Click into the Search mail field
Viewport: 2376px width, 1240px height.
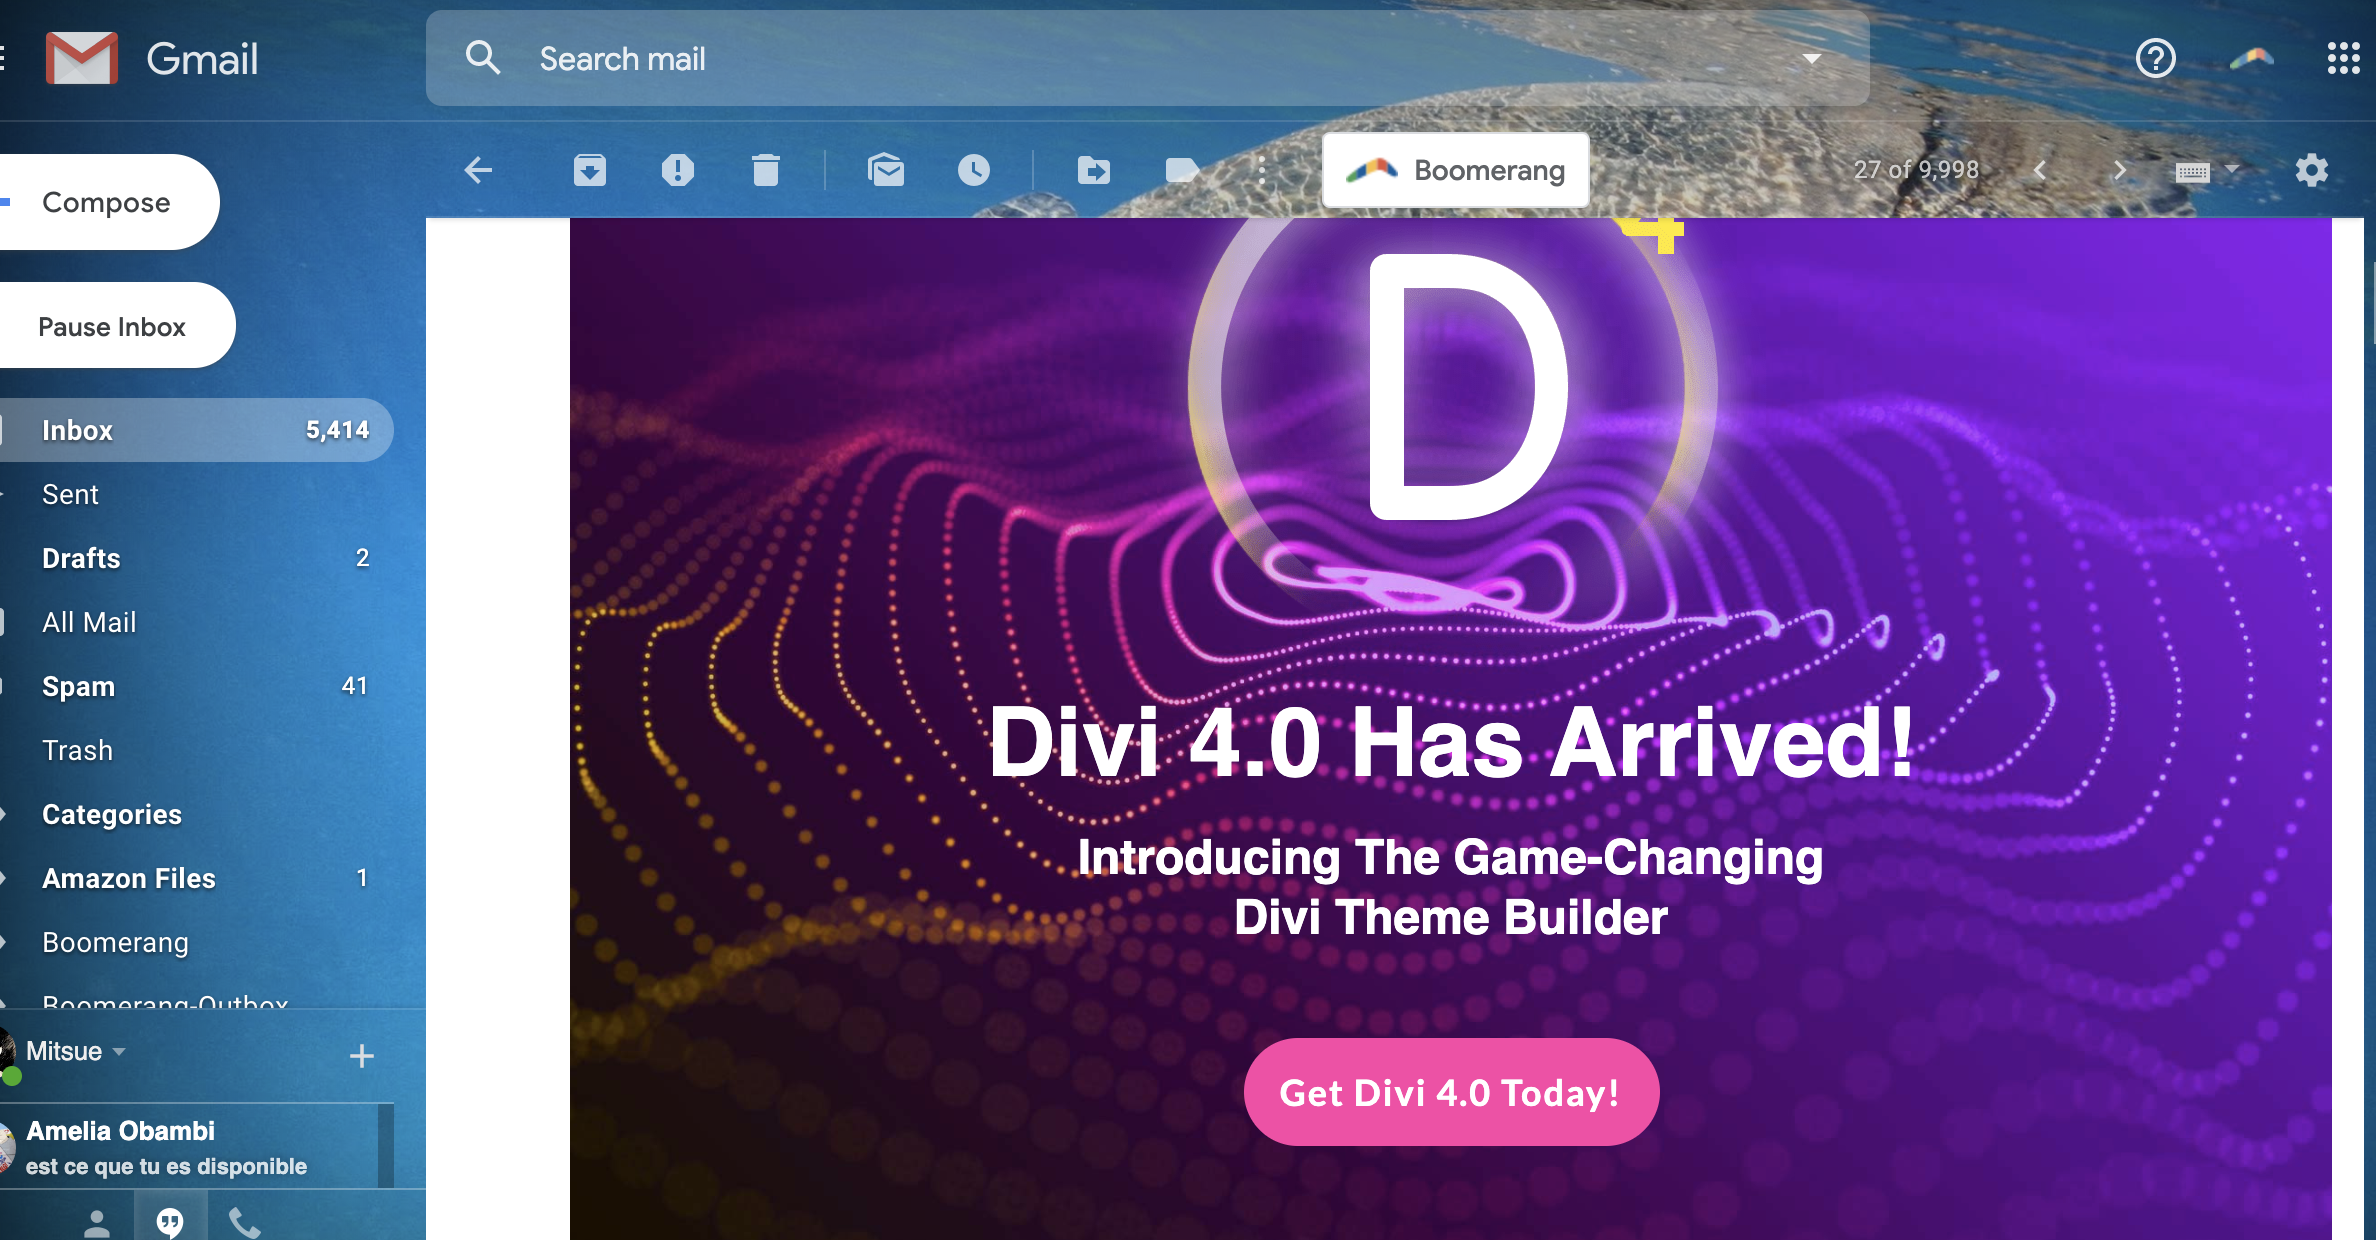(x=1148, y=58)
